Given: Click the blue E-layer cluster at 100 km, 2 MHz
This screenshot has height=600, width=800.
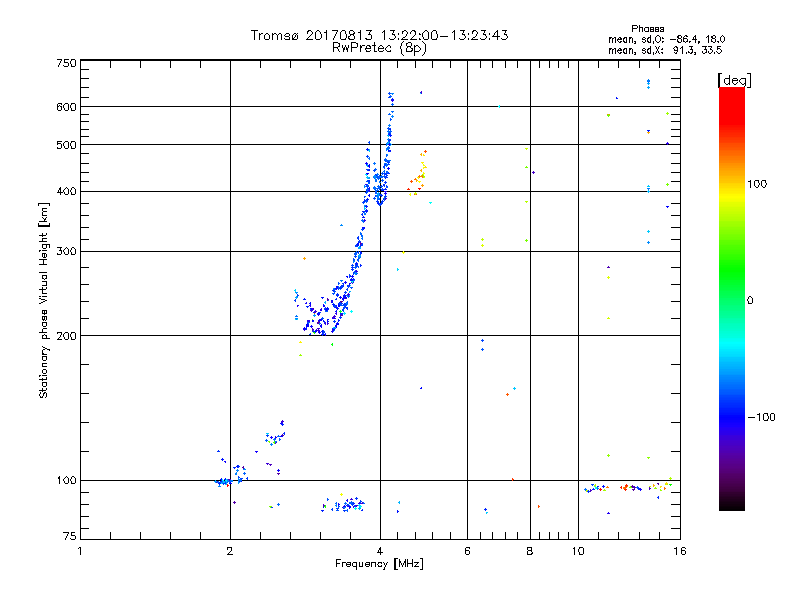Looking at the screenshot, I should point(223,482).
